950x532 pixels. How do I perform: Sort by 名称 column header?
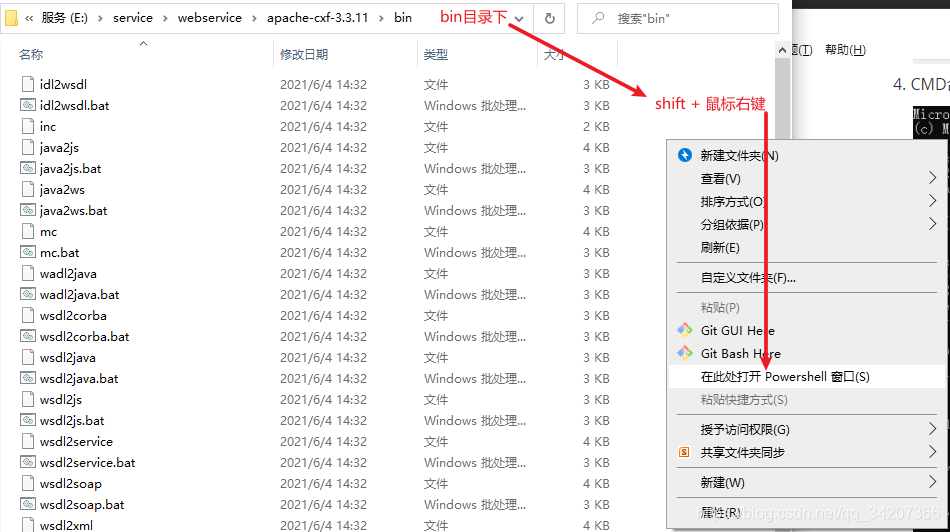[x=31, y=55]
